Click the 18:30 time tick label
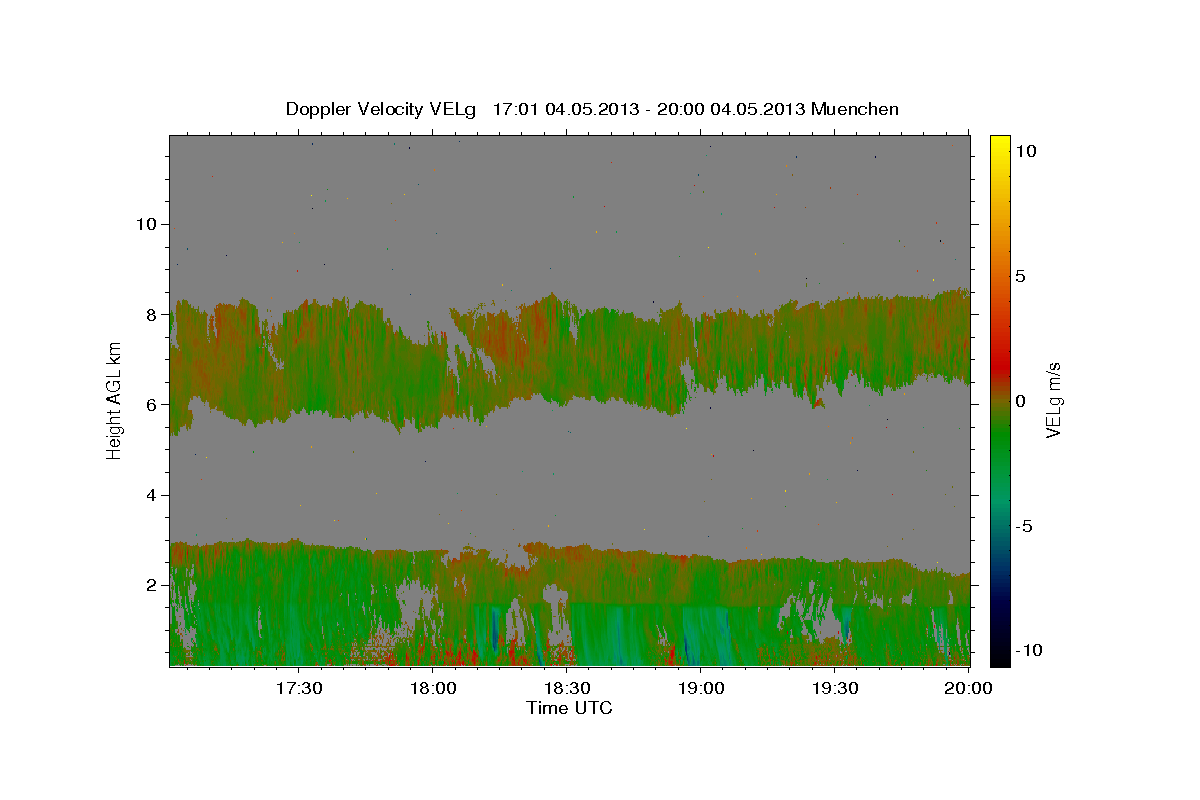Screen dimensions: 1200x800 pos(567,688)
